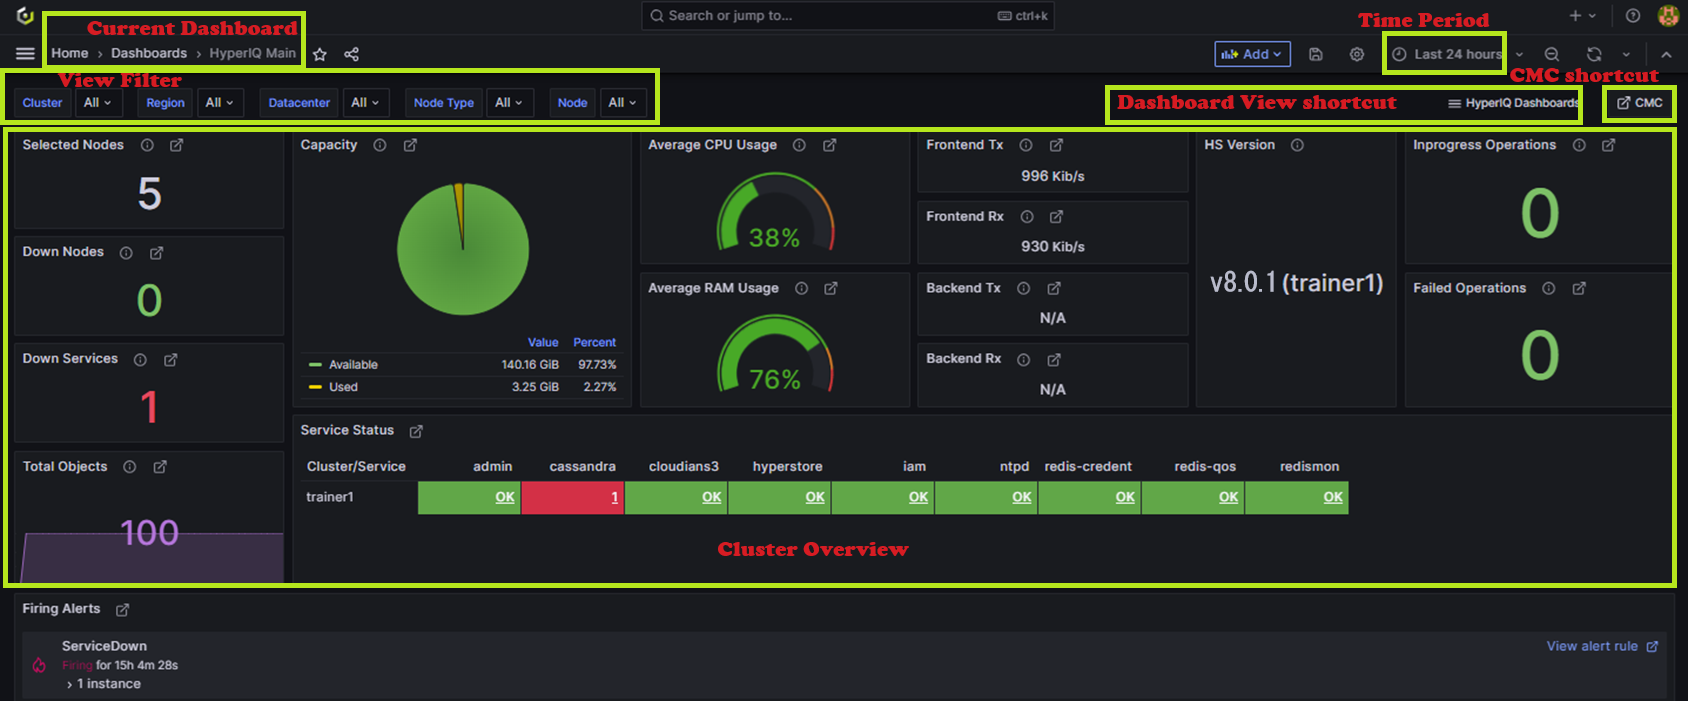Sort capacity legend by Percent column
1688x701 pixels.
tap(595, 343)
